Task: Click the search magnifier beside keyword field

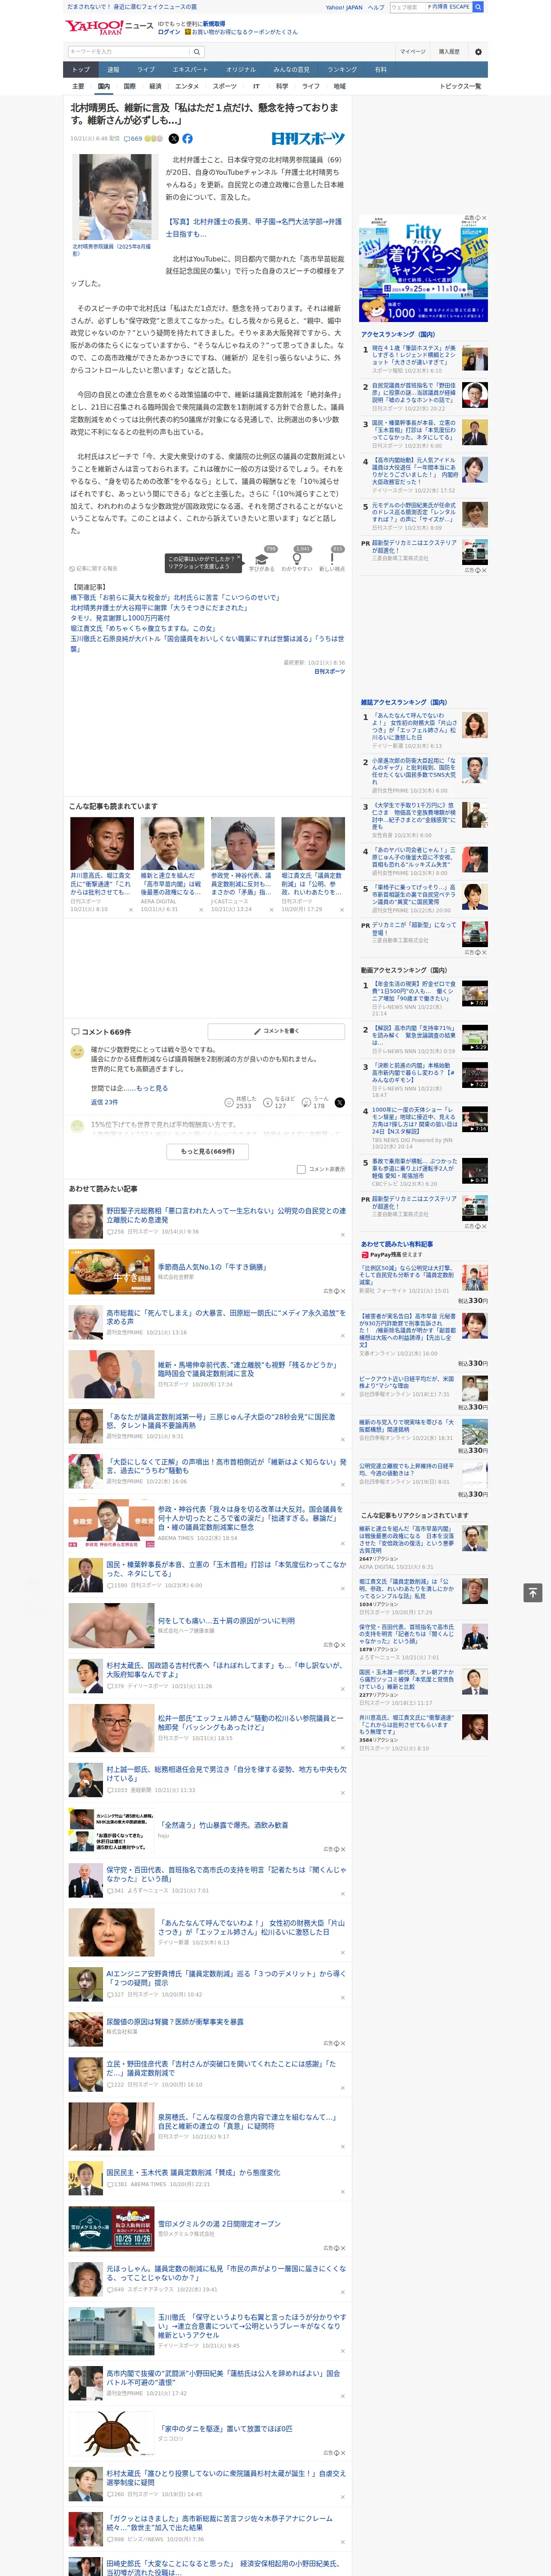Action: coord(197,52)
